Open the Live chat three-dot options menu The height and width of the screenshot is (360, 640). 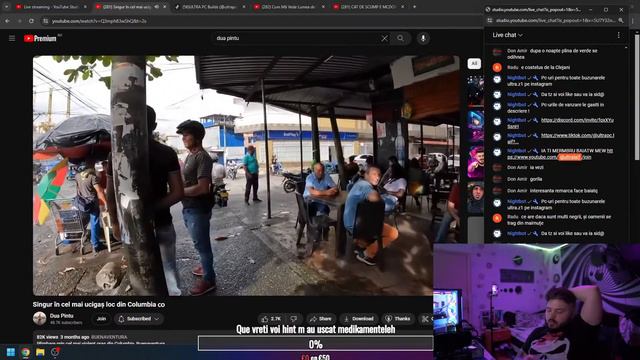618,35
